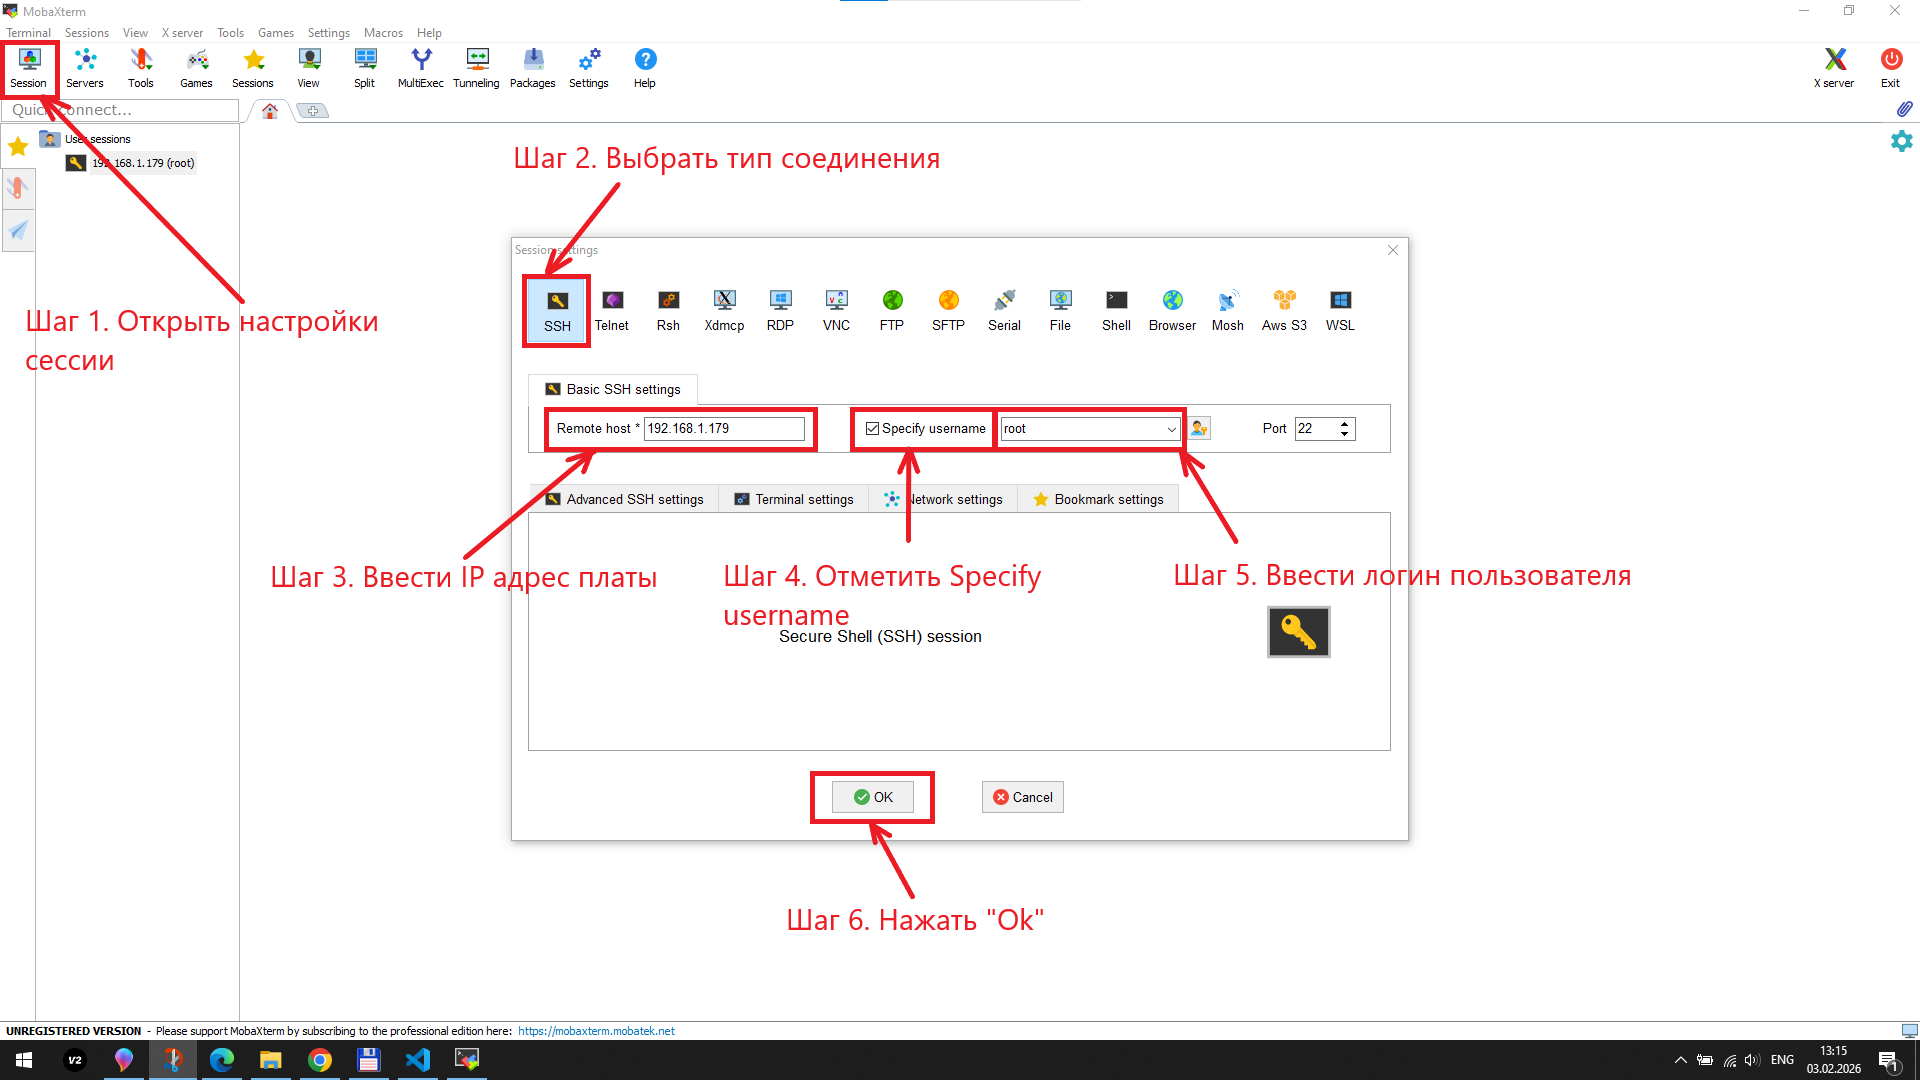Open the mobaxterm.mobatek.net link
Image resolution: width=1920 pixels, height=1080 pixels.
coord(596,1031)
